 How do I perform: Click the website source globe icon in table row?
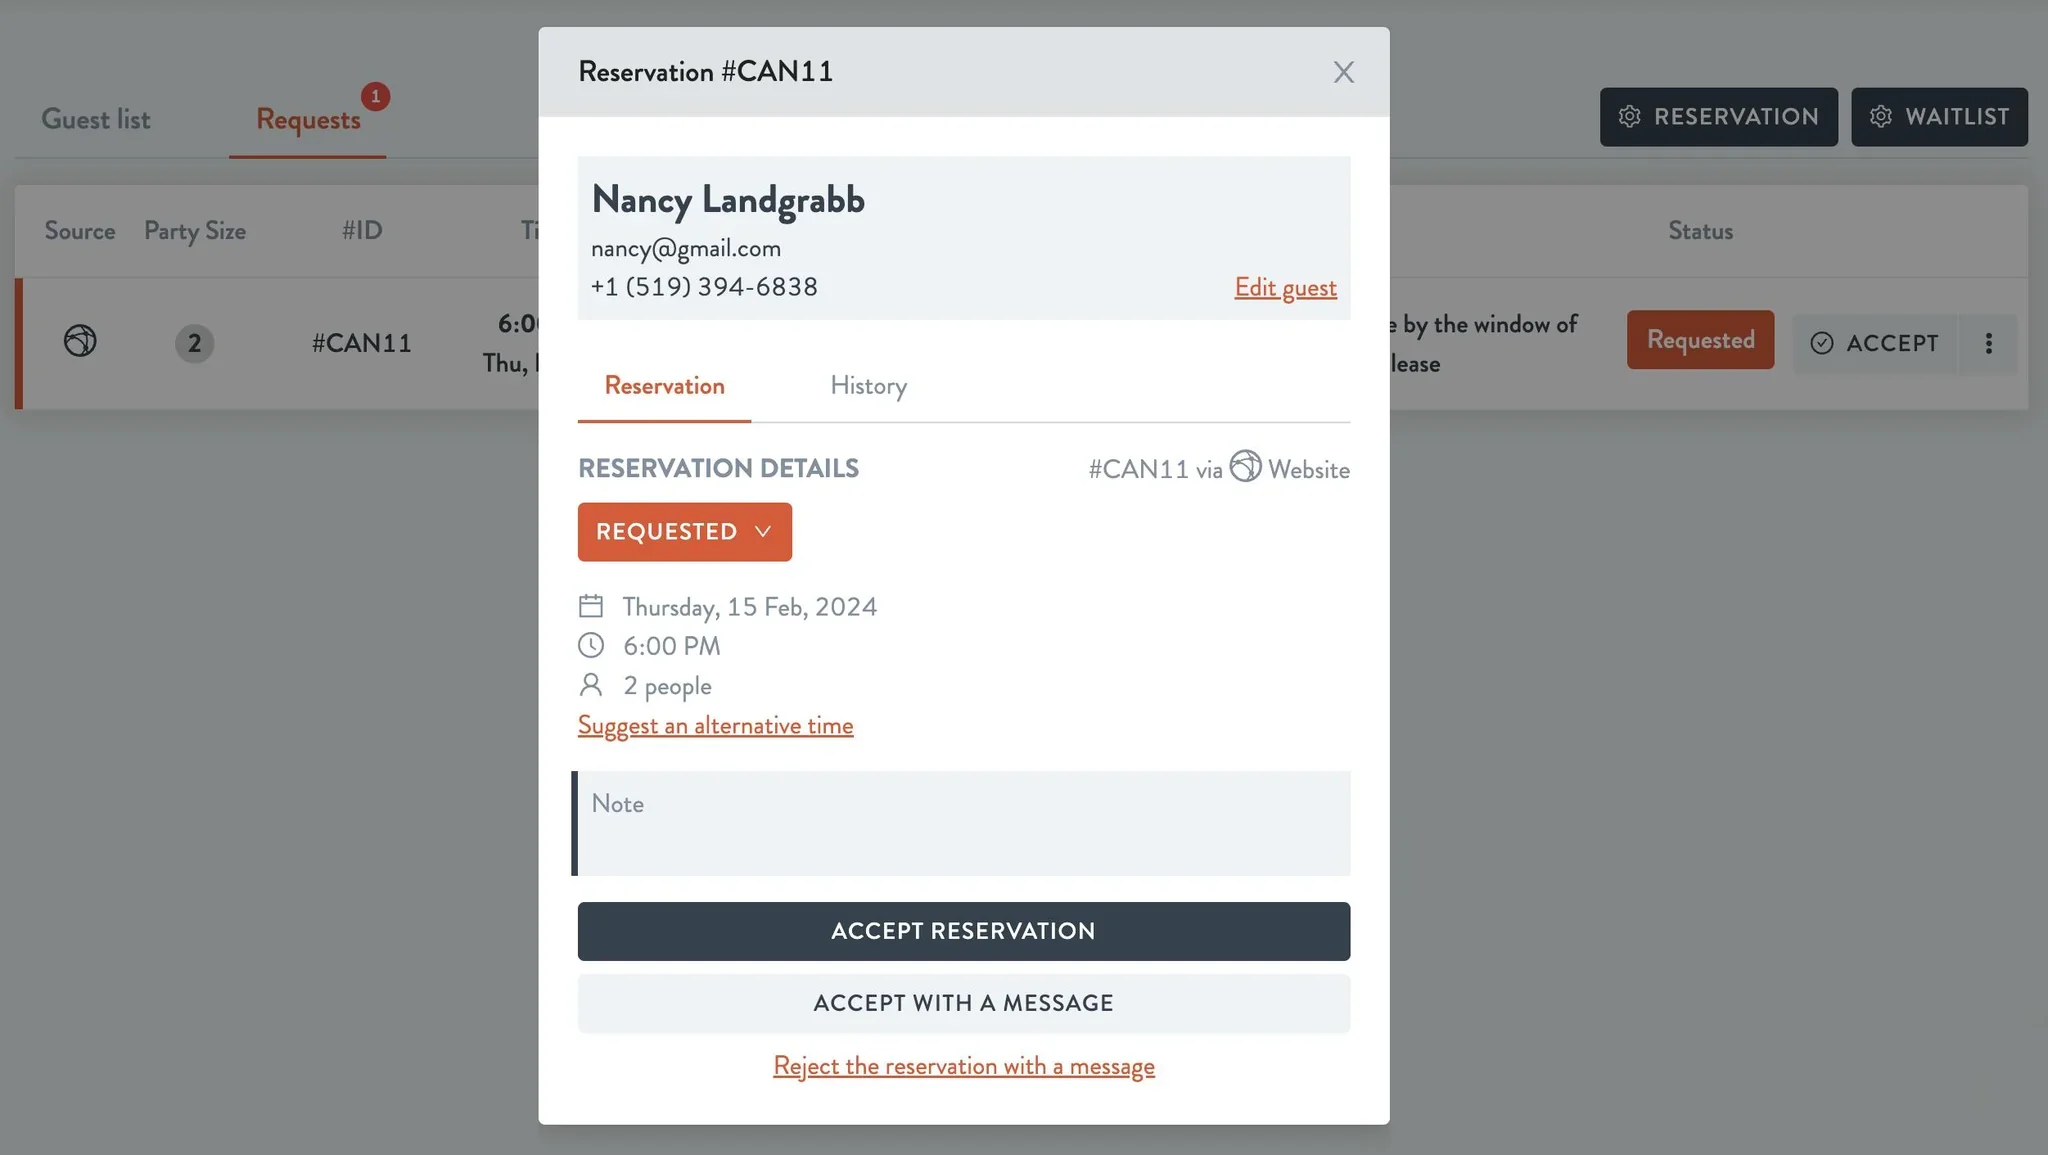80,341
